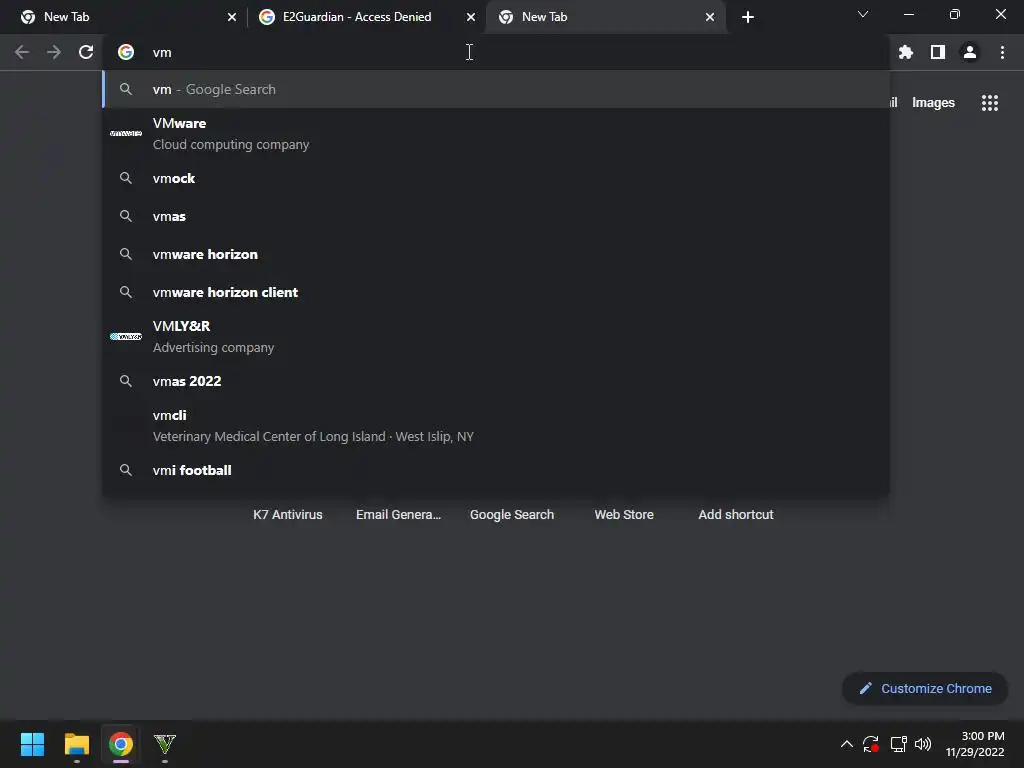Choose vmware horizon client suggestion
The width and height of the screenshot is (1024, 768).
pos(496,292)
